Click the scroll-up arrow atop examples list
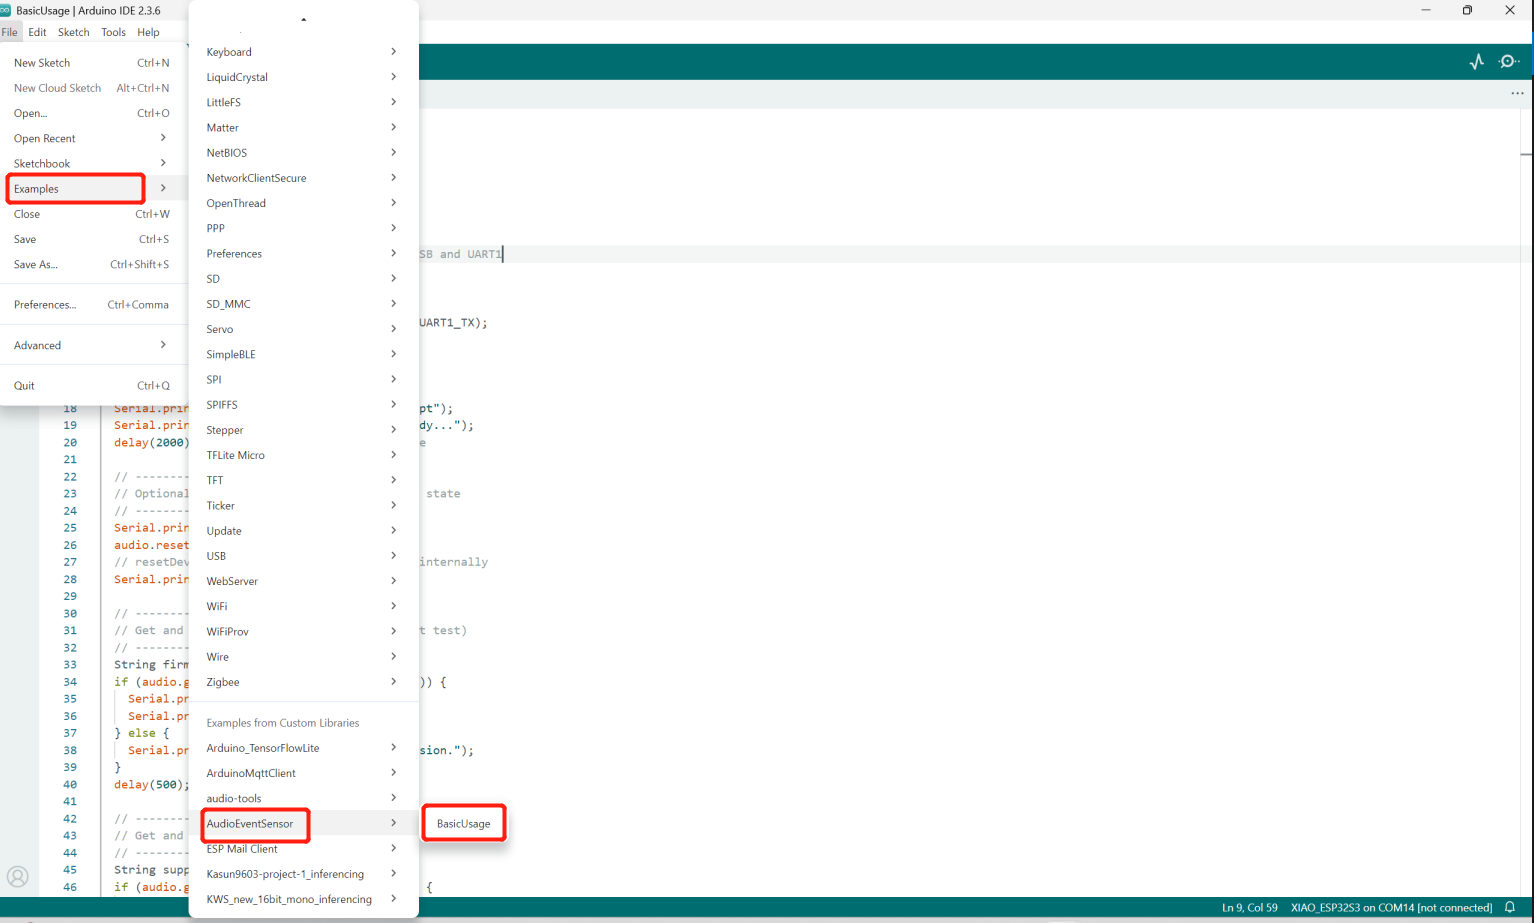This screenshot has height=923, width=1534. pos(303,19)
